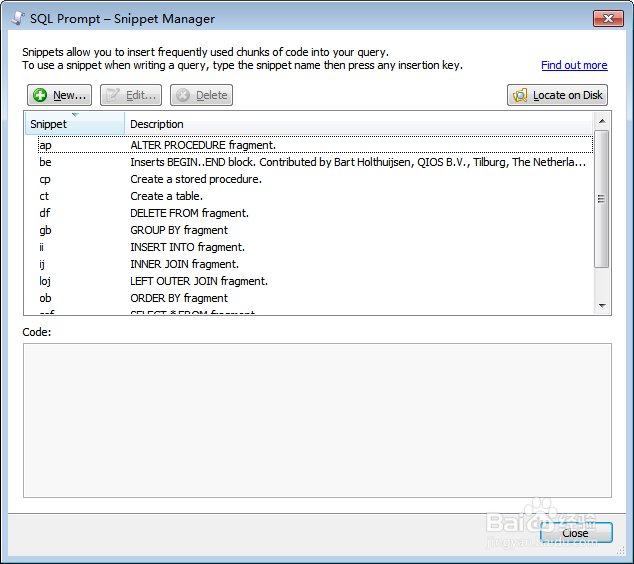634x564 pixels.
Task: Select the 'be' snippet row
Action: tap(315, 162)
